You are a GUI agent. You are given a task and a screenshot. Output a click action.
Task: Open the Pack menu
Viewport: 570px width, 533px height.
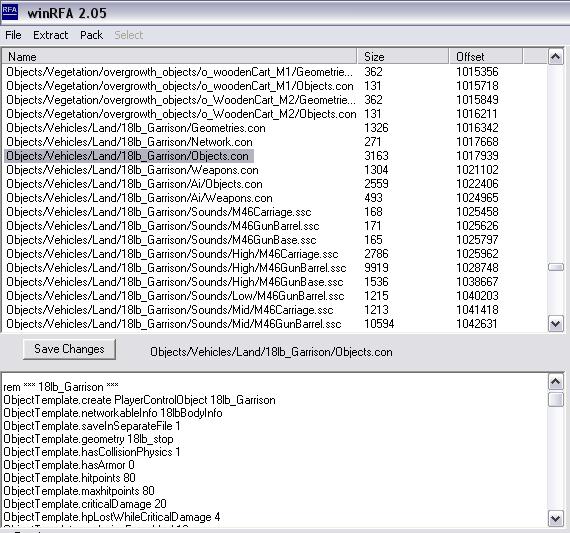91,35
